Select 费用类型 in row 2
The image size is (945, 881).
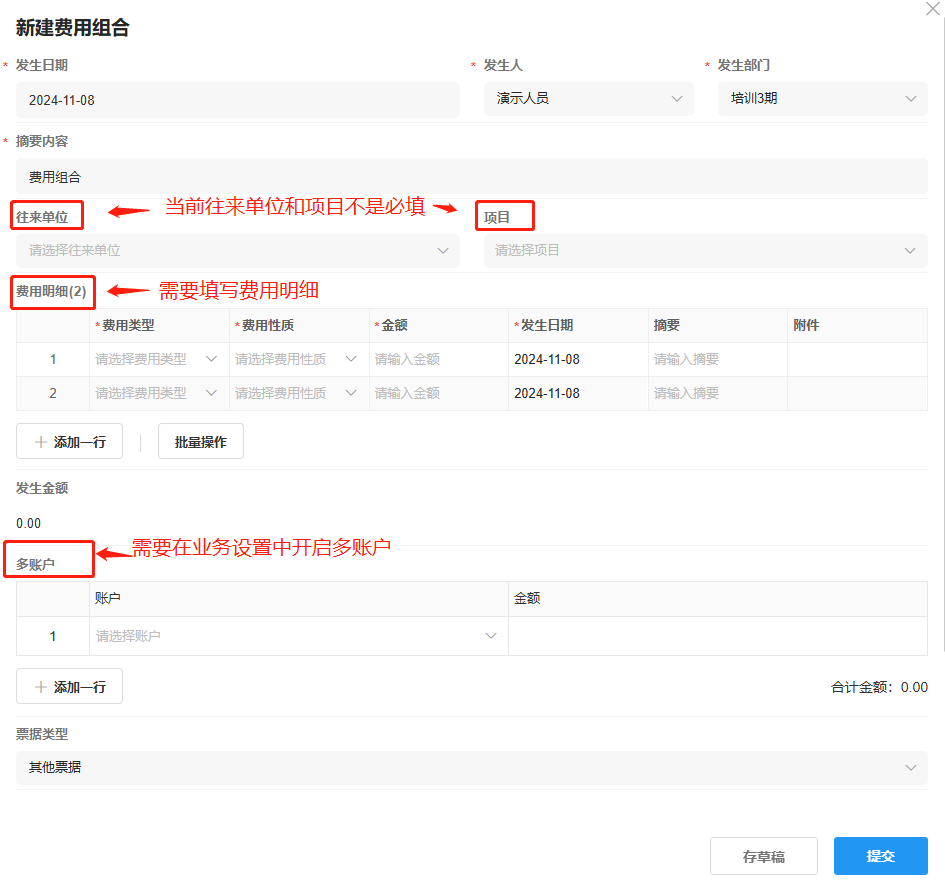158,393
